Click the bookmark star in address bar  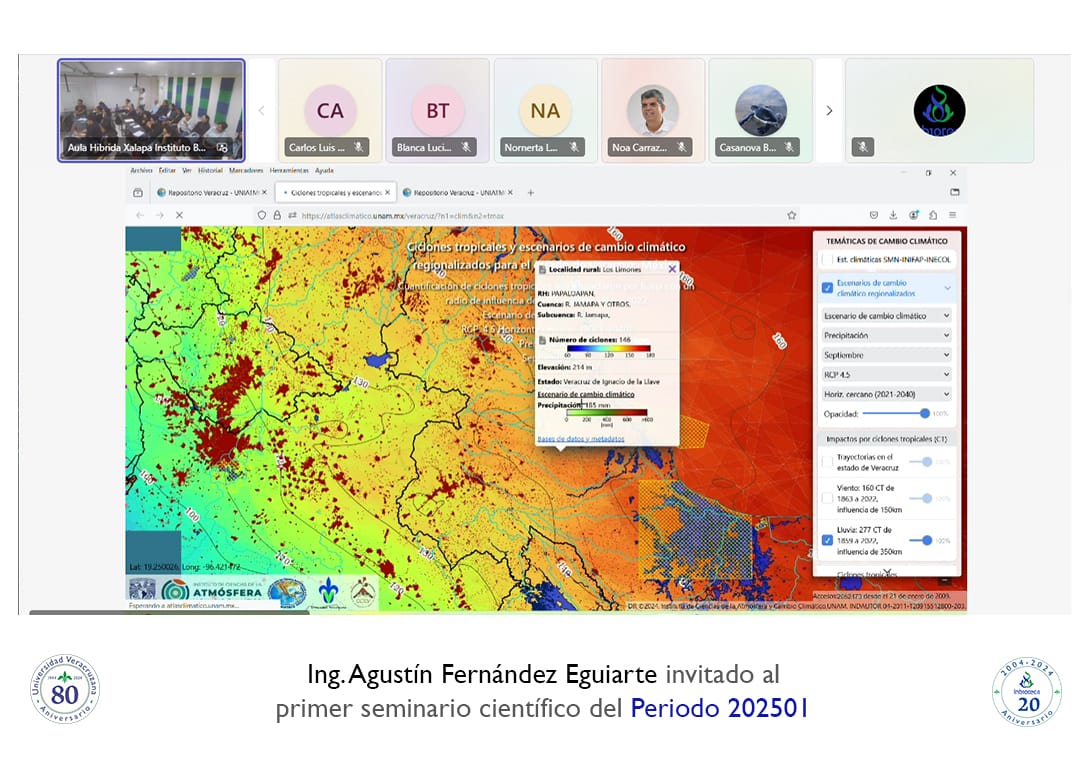tap(791, 215)
